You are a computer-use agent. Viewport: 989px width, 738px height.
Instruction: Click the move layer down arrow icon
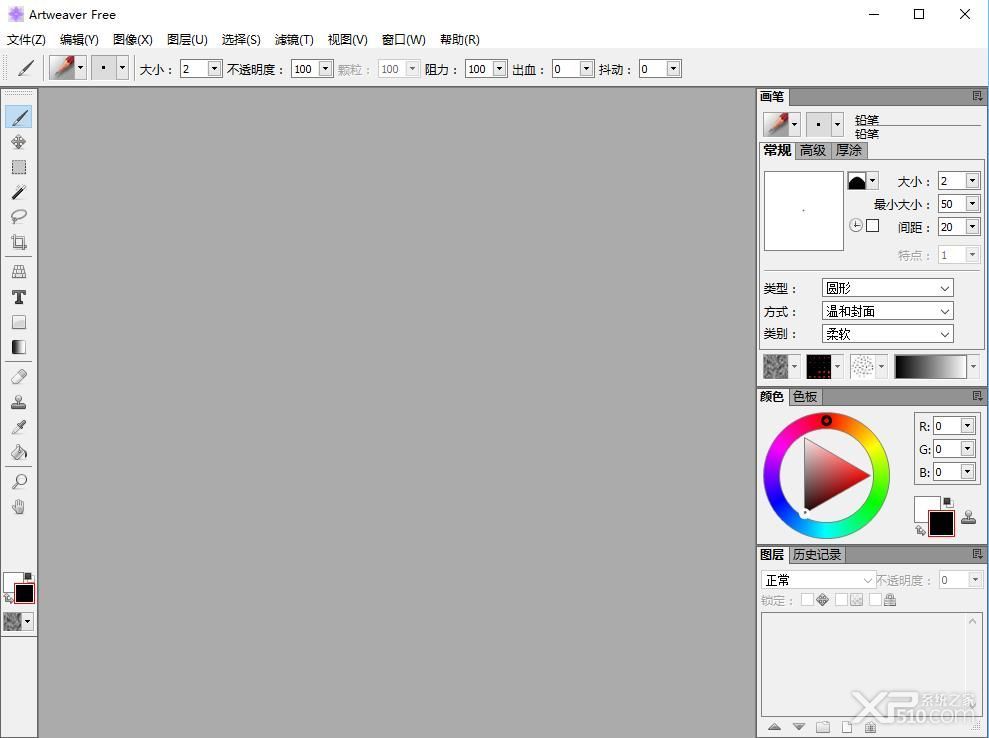pos(799,727)
